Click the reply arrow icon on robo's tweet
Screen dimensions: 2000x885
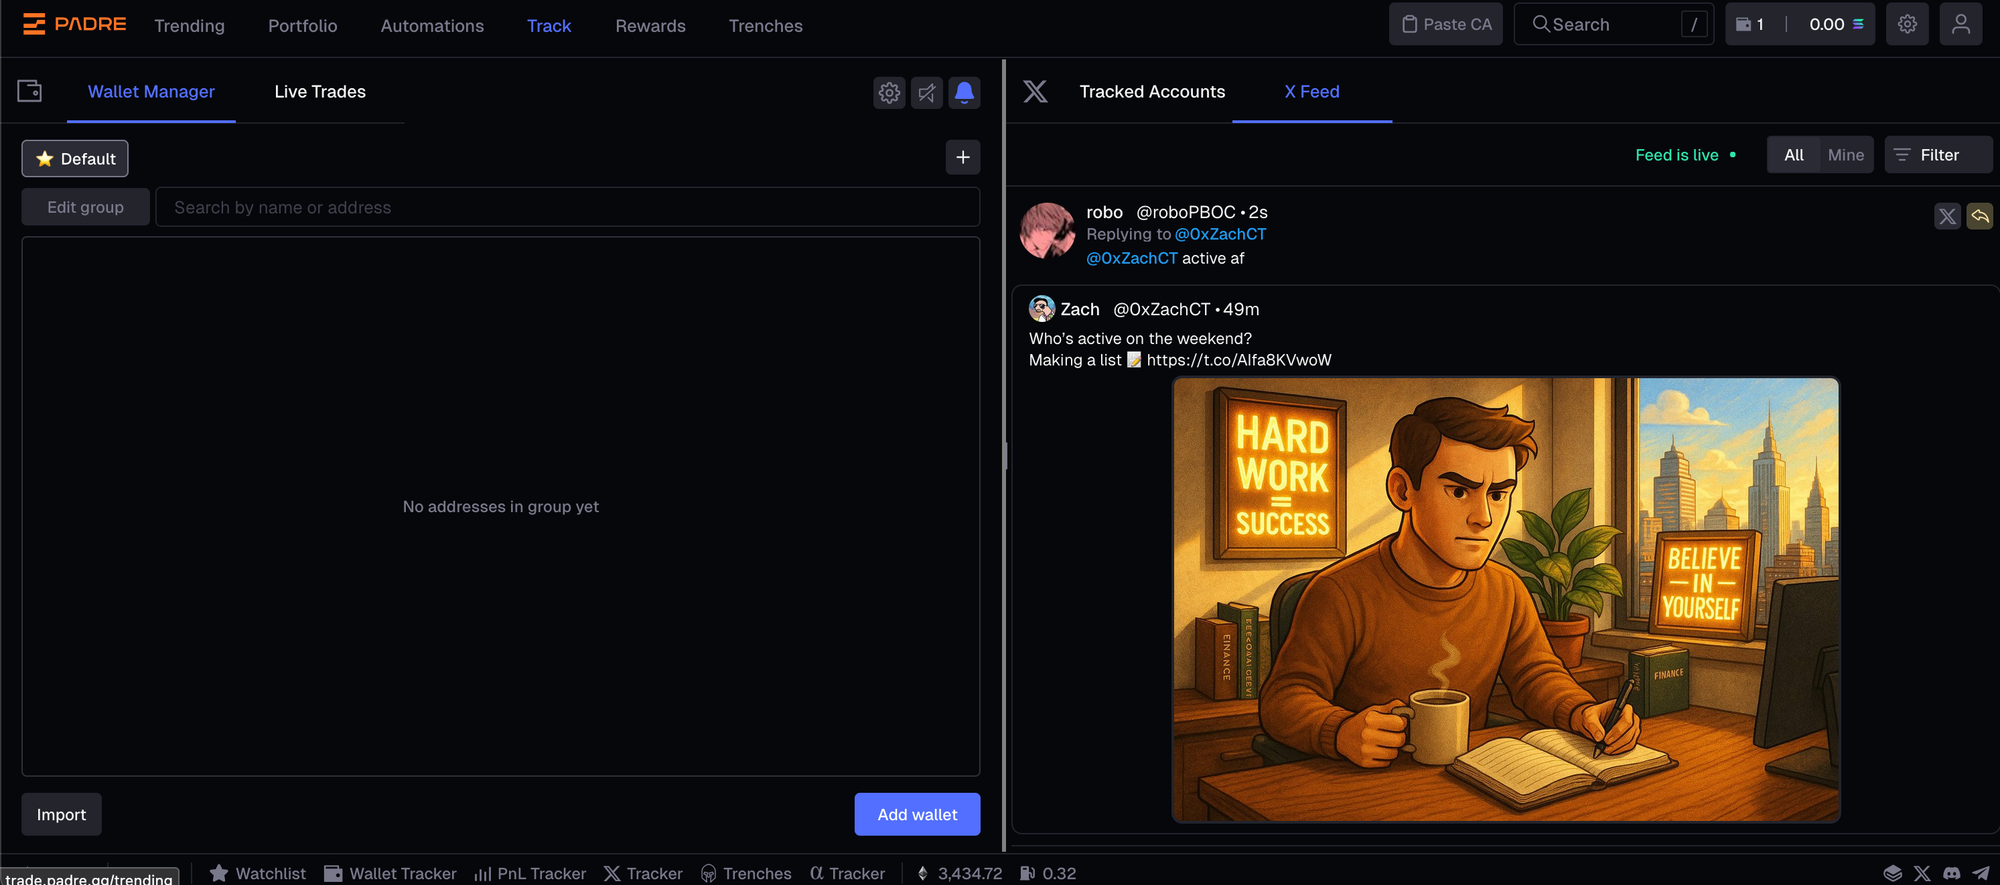[x=1980, y=216]
